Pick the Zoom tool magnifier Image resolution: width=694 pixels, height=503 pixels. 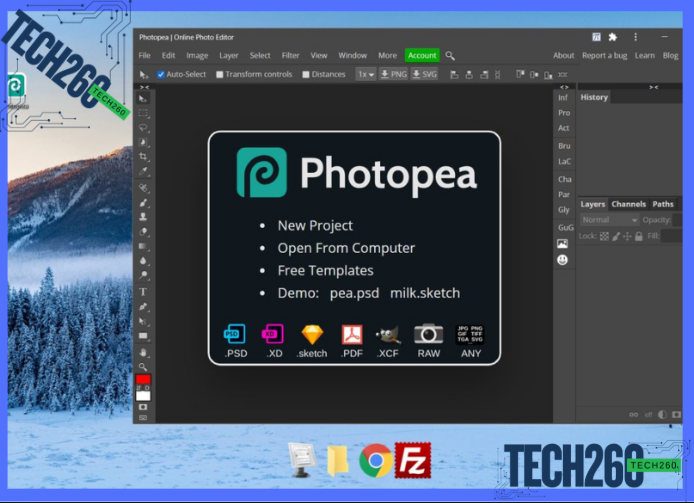[x=144, y=367]
